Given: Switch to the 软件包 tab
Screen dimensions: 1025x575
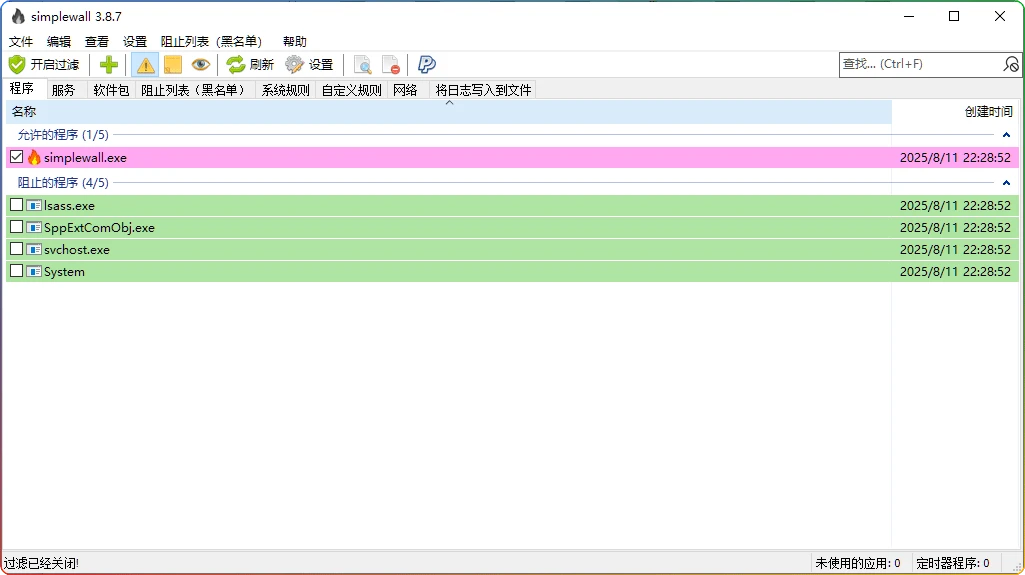Looking at the screenshot, I should [x=111, y=90].
